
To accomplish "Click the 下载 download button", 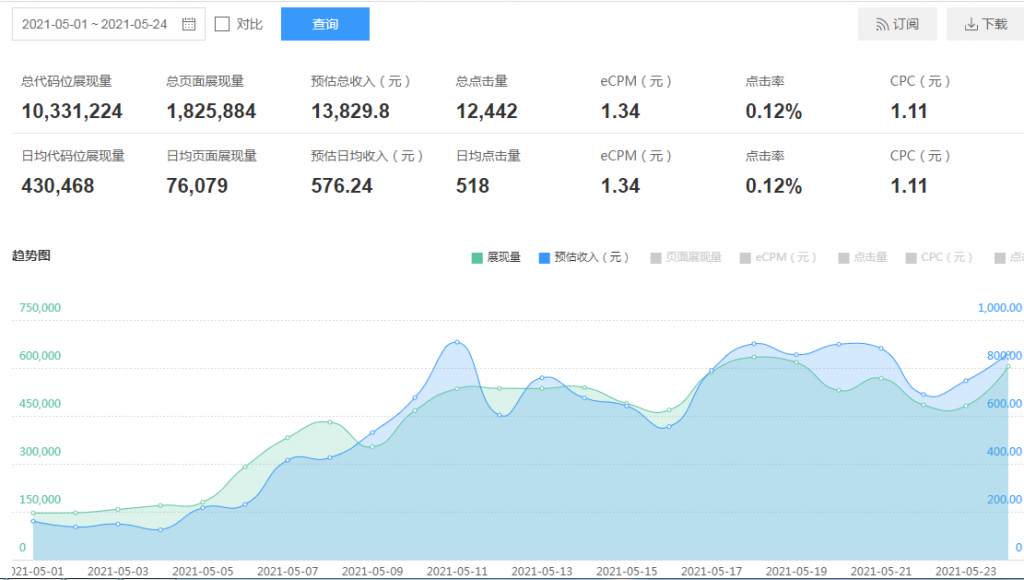I will click(985, 24).
